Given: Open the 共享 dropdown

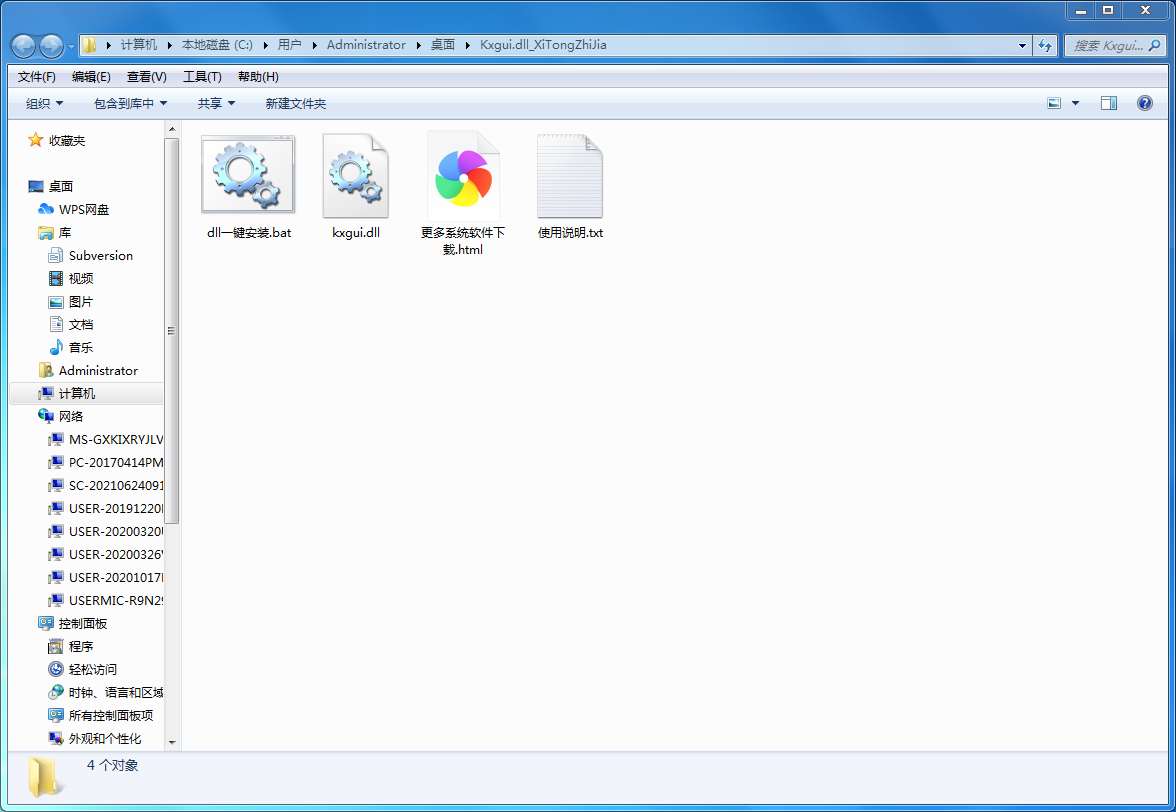Looking at the screenshot, I should [x=216, y=103].
